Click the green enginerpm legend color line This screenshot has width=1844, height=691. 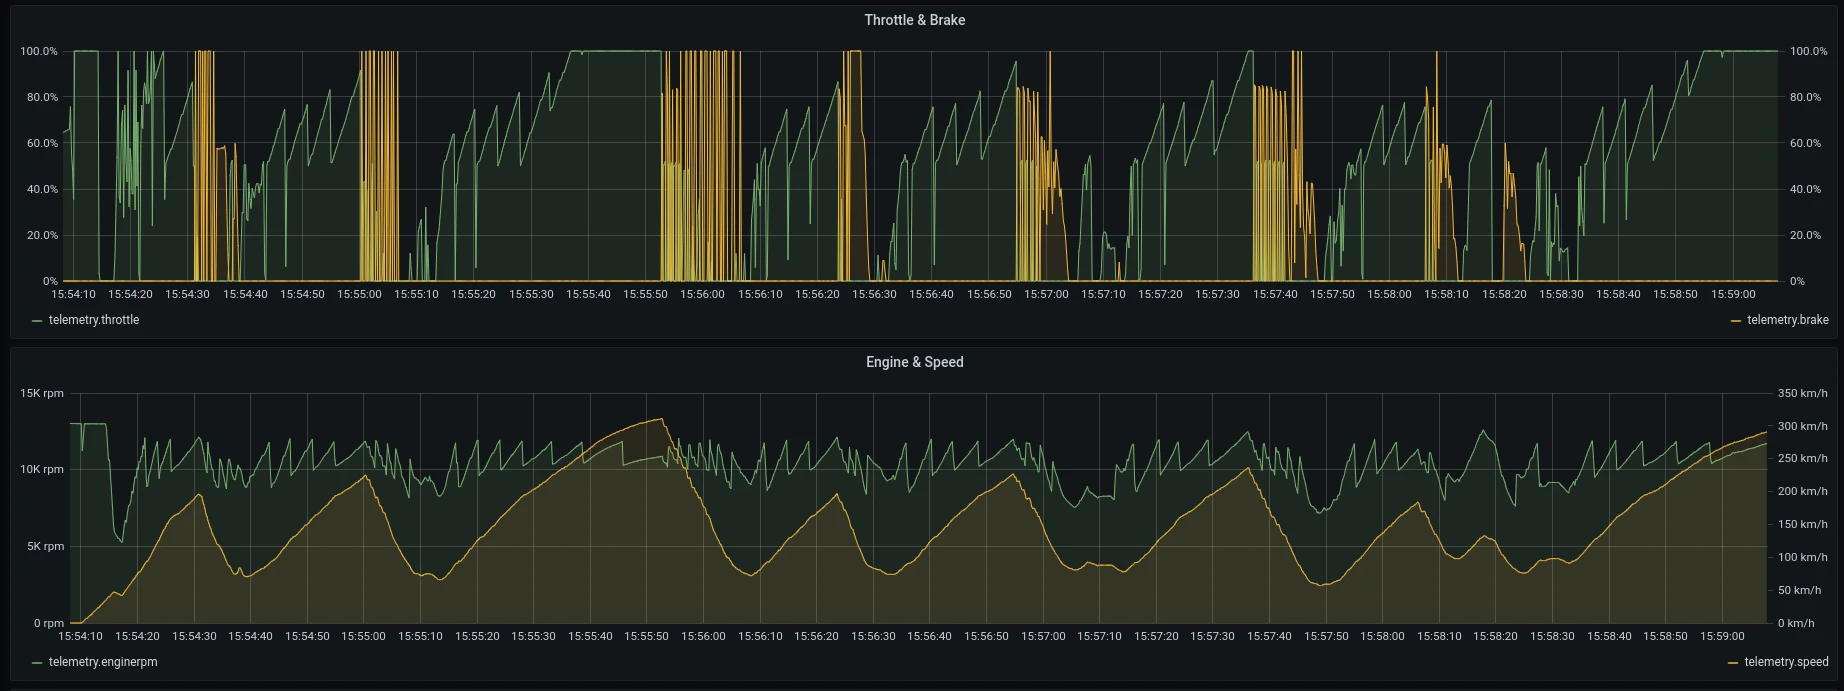coord(37,663)
